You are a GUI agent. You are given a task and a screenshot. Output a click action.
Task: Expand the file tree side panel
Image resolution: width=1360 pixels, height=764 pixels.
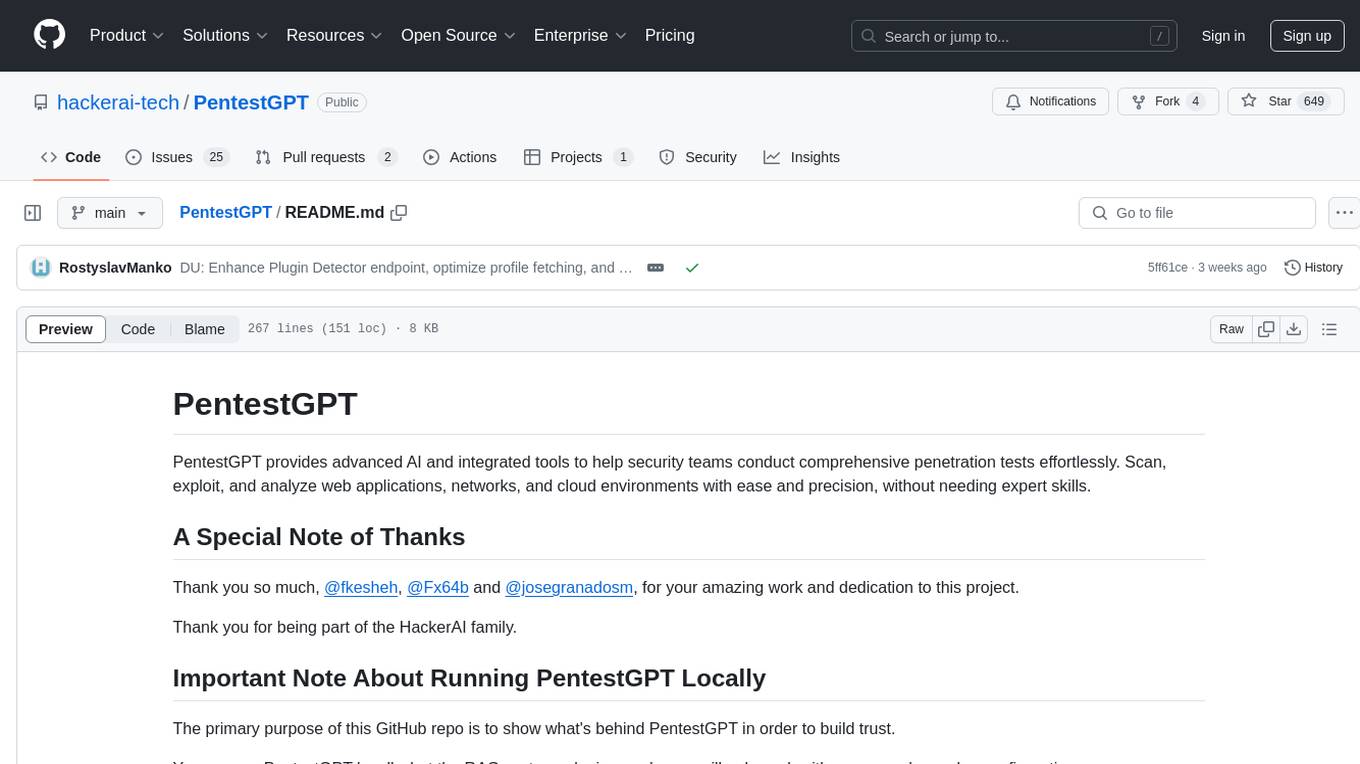click(x=32, y=213)
